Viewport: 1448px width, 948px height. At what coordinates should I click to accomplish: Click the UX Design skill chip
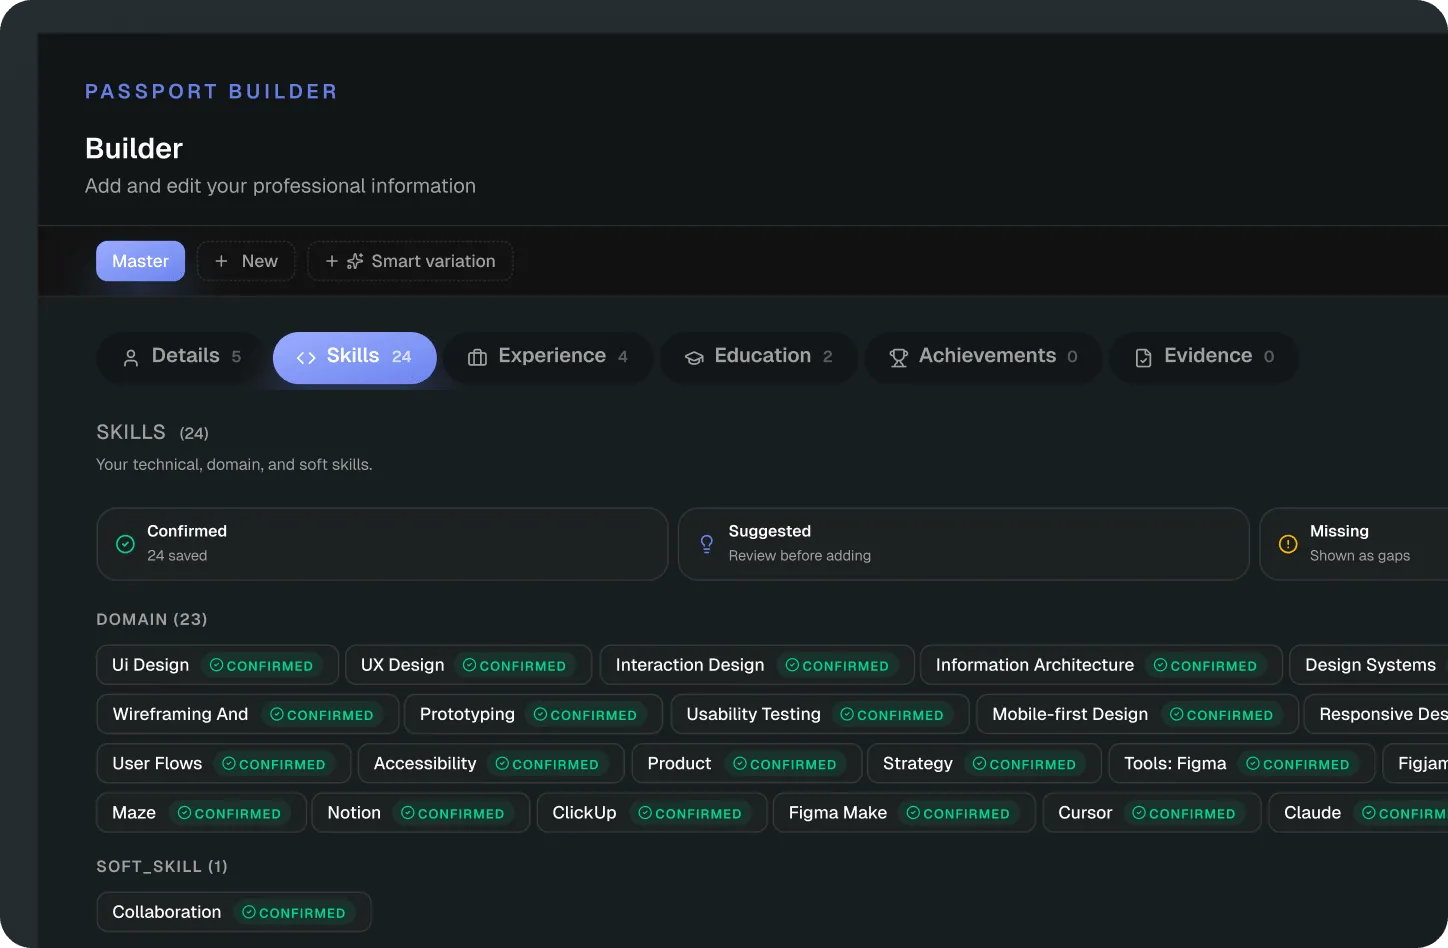click(x=469, y=665)
